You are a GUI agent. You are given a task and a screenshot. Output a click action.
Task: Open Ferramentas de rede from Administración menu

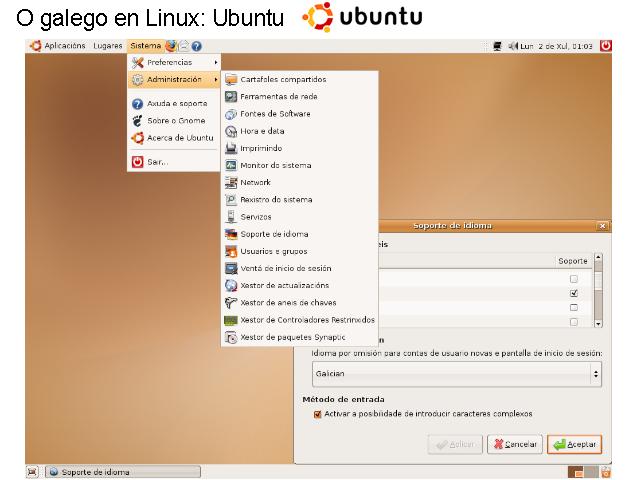point(277,96)
